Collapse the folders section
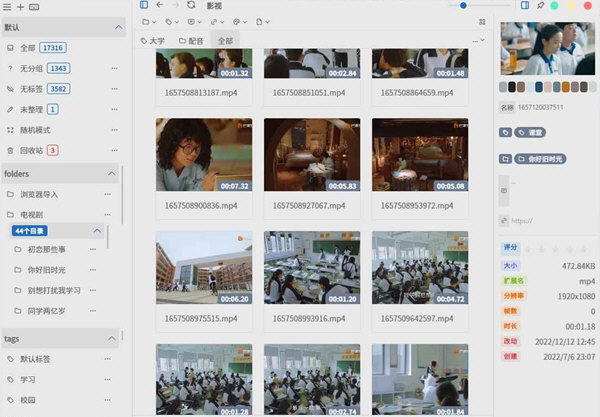600x417 pixels. tap(112, 173)
